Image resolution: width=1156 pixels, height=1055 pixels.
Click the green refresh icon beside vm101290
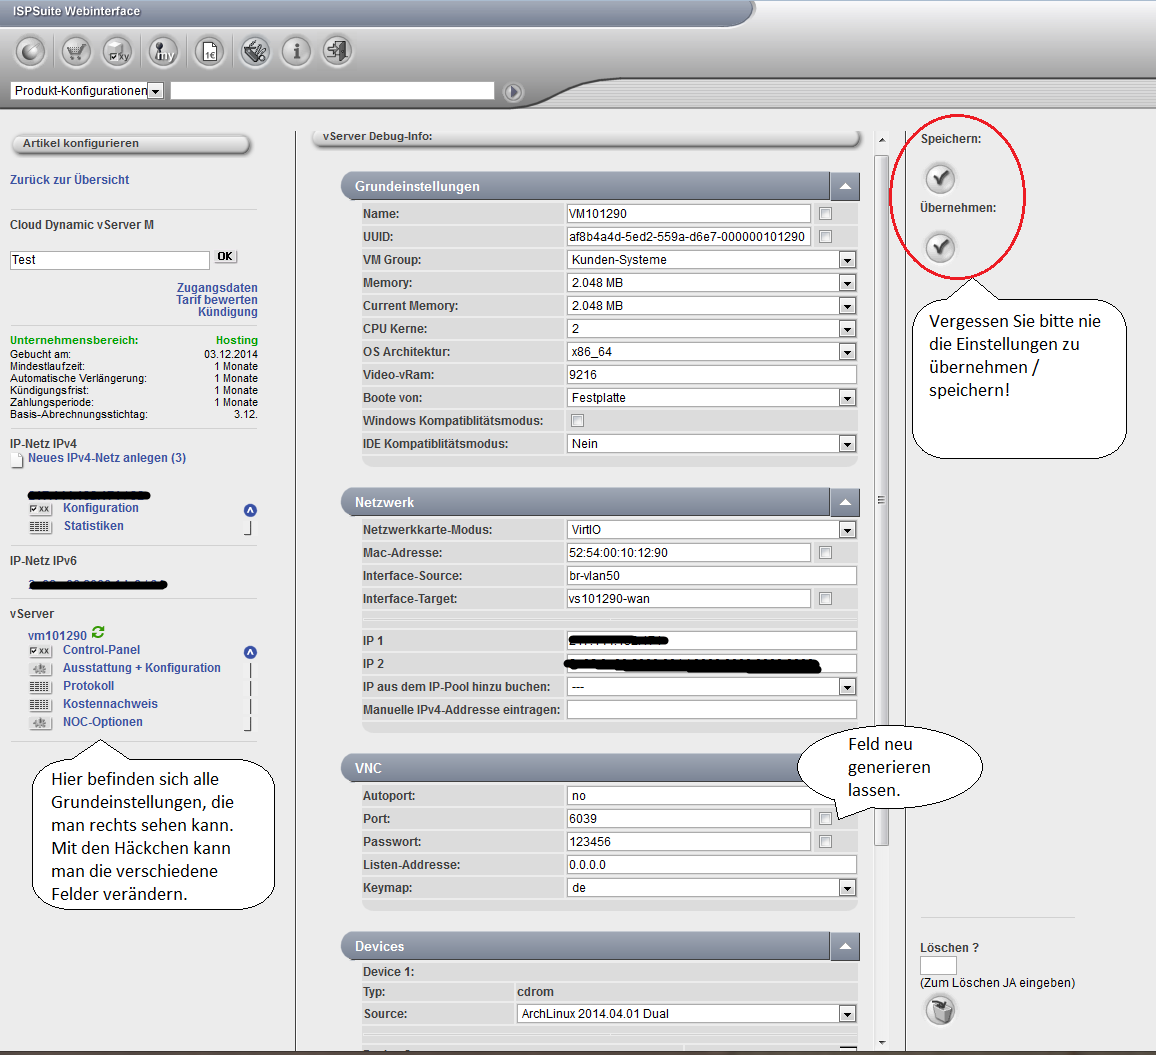point(98,632)
